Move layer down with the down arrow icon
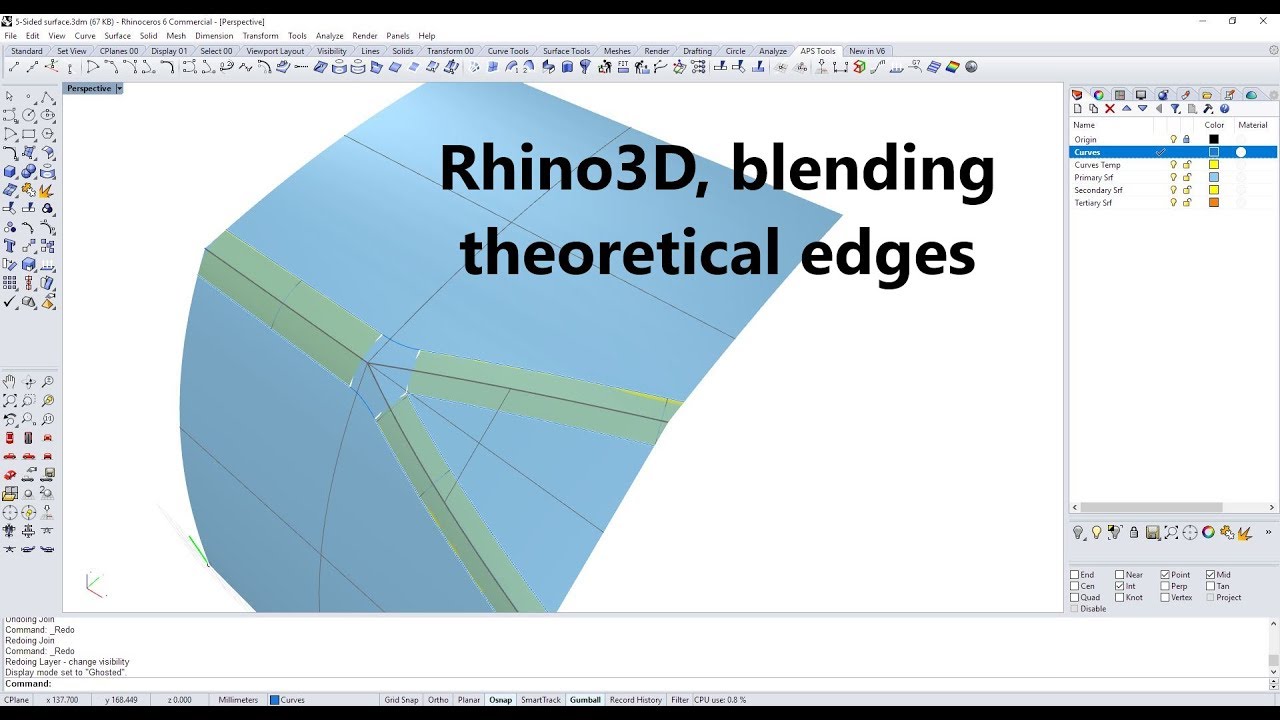 [1142, 108]
